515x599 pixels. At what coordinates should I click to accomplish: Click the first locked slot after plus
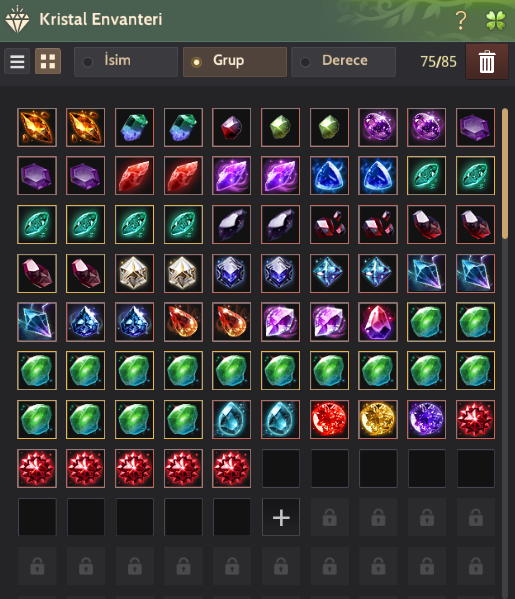329,517
